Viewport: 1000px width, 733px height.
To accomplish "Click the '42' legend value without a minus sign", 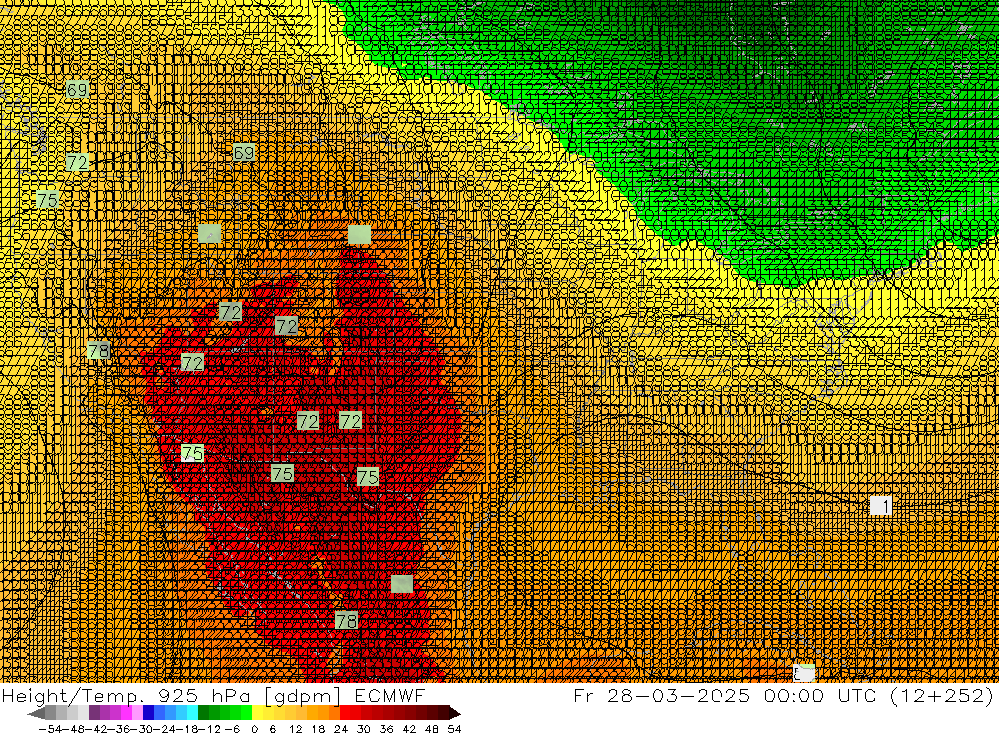I will point(409,729).
